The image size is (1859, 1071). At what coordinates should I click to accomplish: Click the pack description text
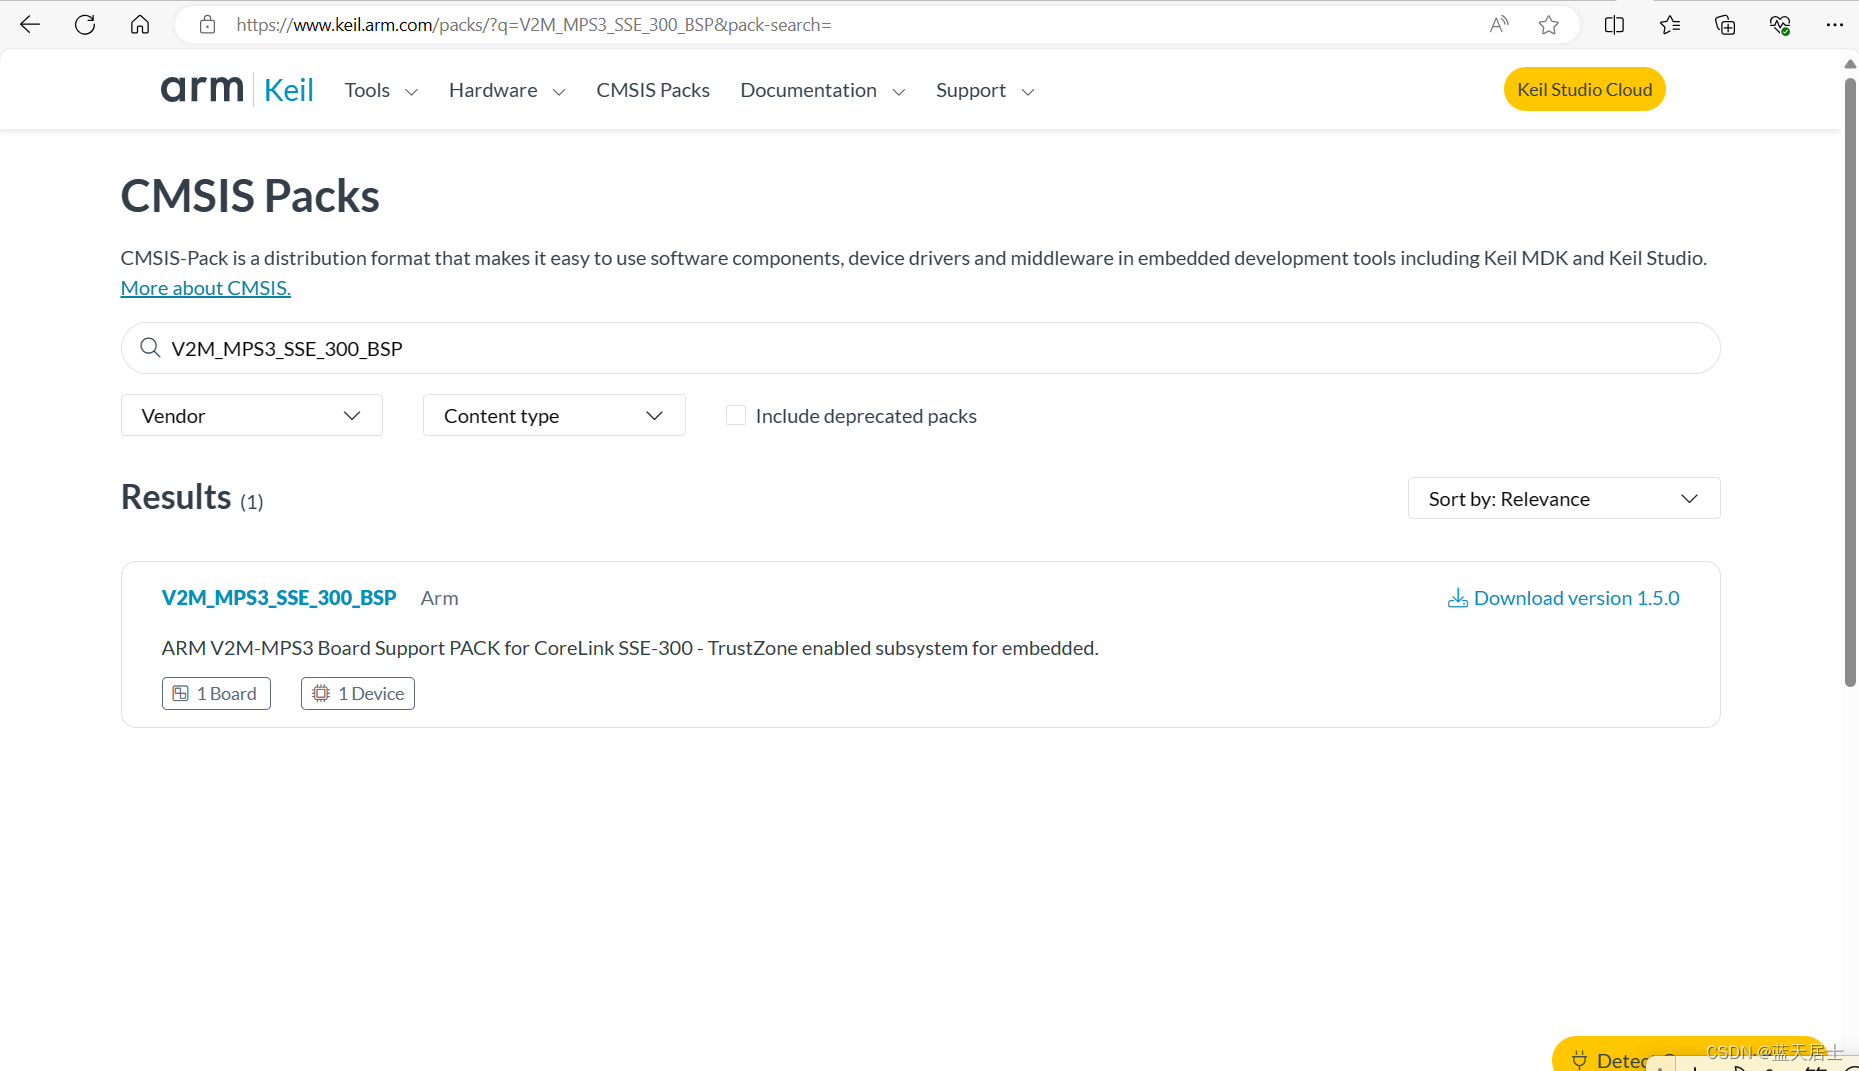(630, 648)
